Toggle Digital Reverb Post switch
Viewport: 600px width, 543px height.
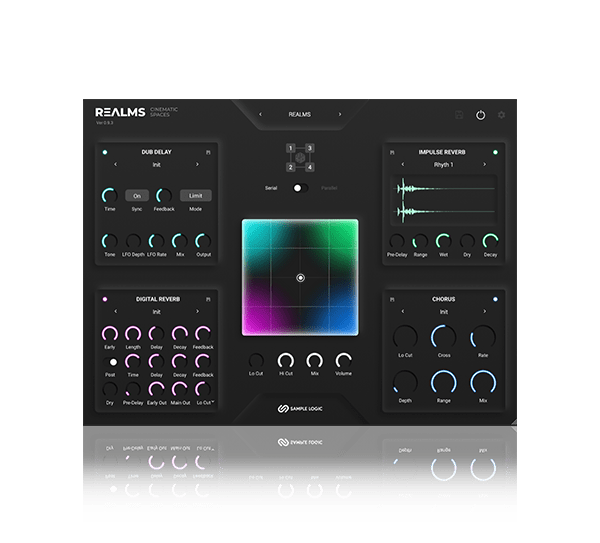click(110, 362)
